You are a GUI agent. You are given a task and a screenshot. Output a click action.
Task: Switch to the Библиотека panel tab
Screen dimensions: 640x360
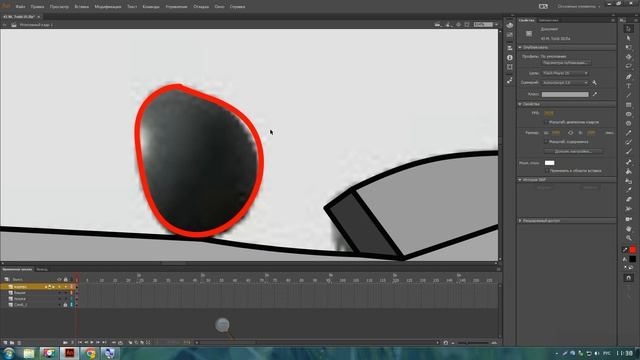pos(548,20)
